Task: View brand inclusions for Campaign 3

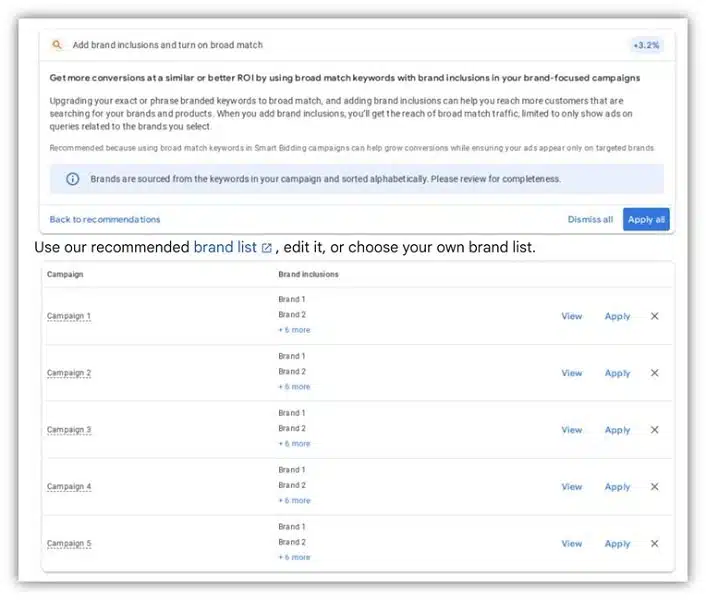Action: point(572,430)
